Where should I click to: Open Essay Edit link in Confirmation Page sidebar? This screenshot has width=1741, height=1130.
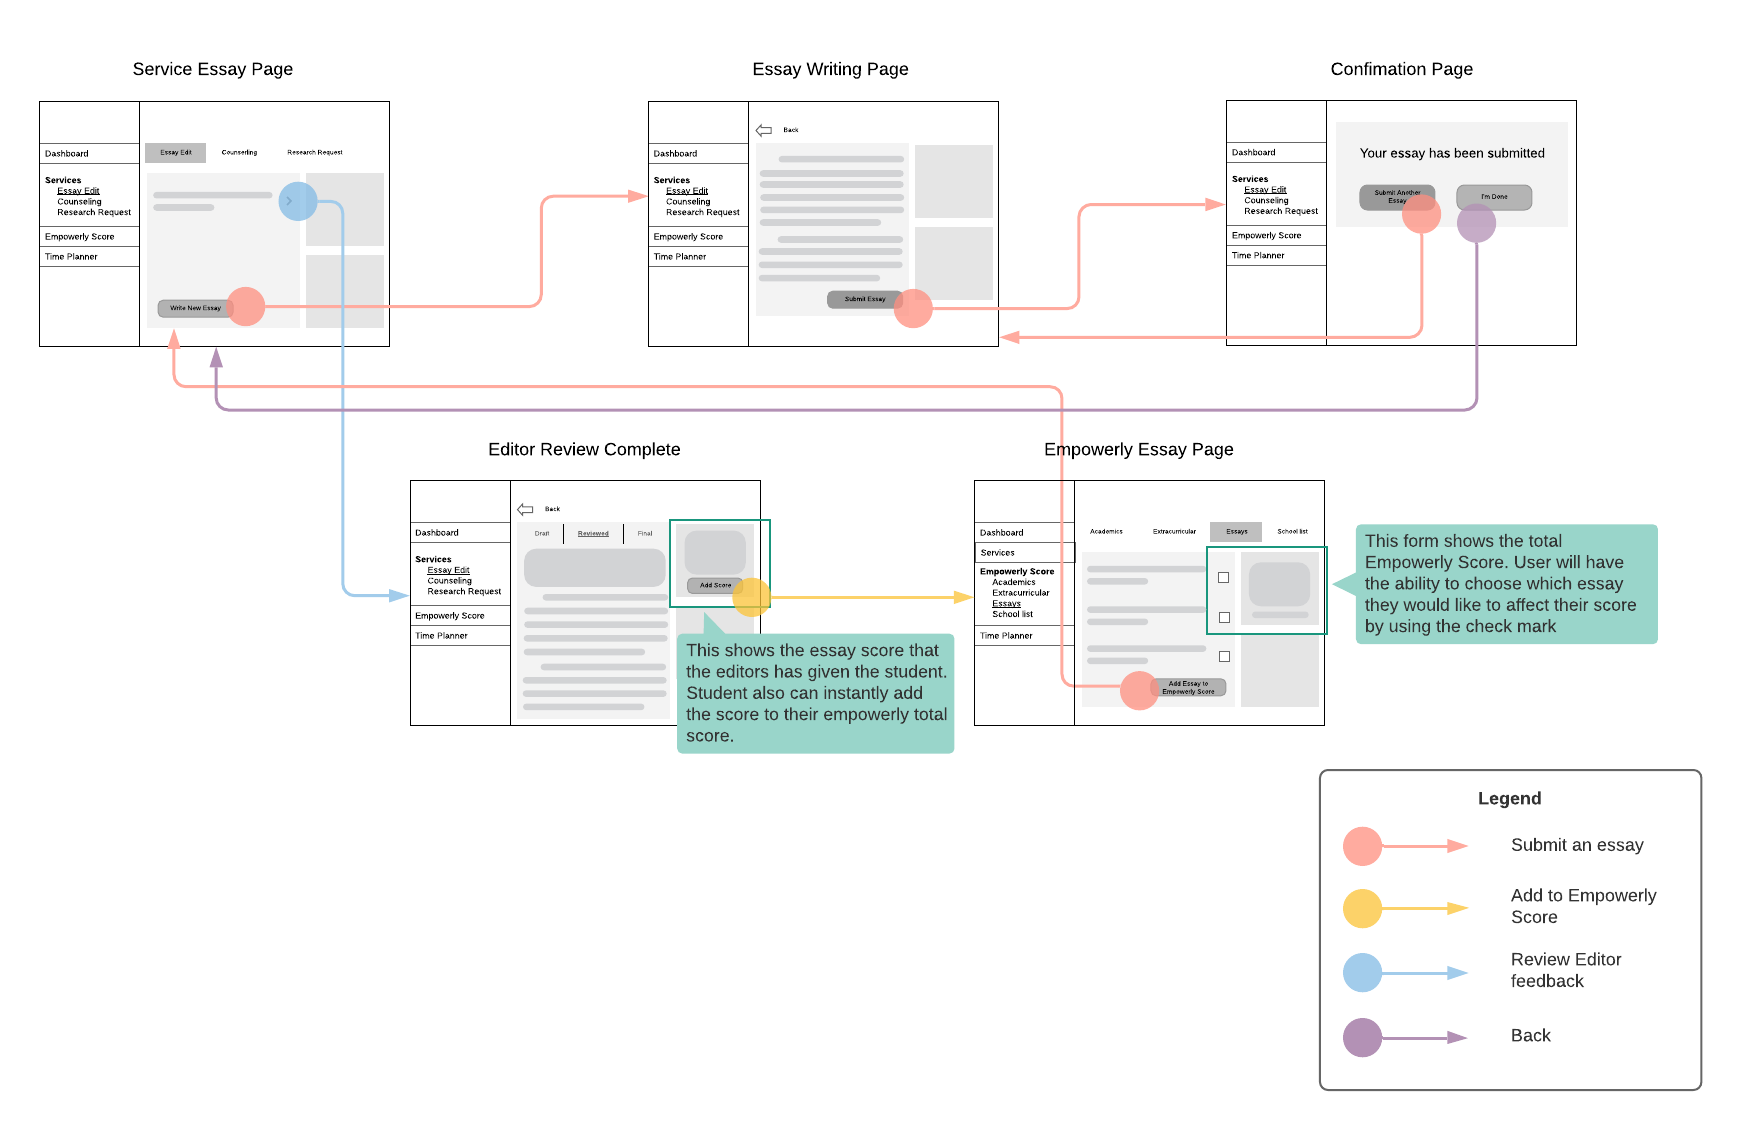1265,190
